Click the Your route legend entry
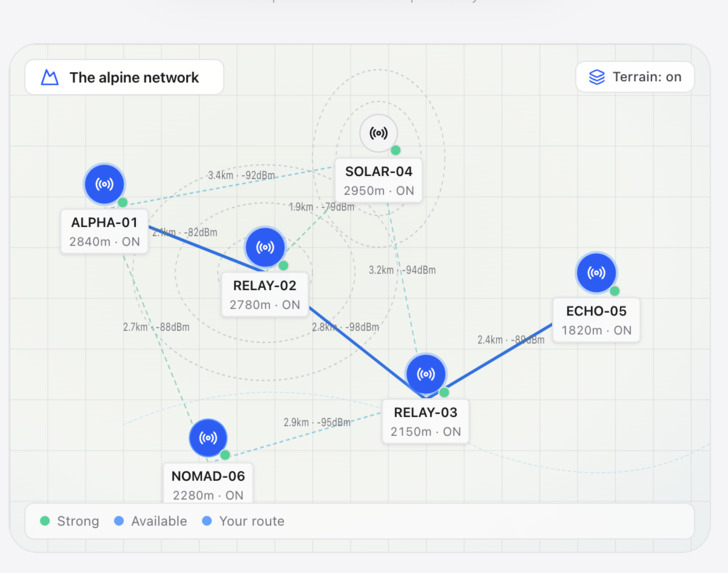The image size is (728, 573). pyautogui.click(x=243, y=521)
